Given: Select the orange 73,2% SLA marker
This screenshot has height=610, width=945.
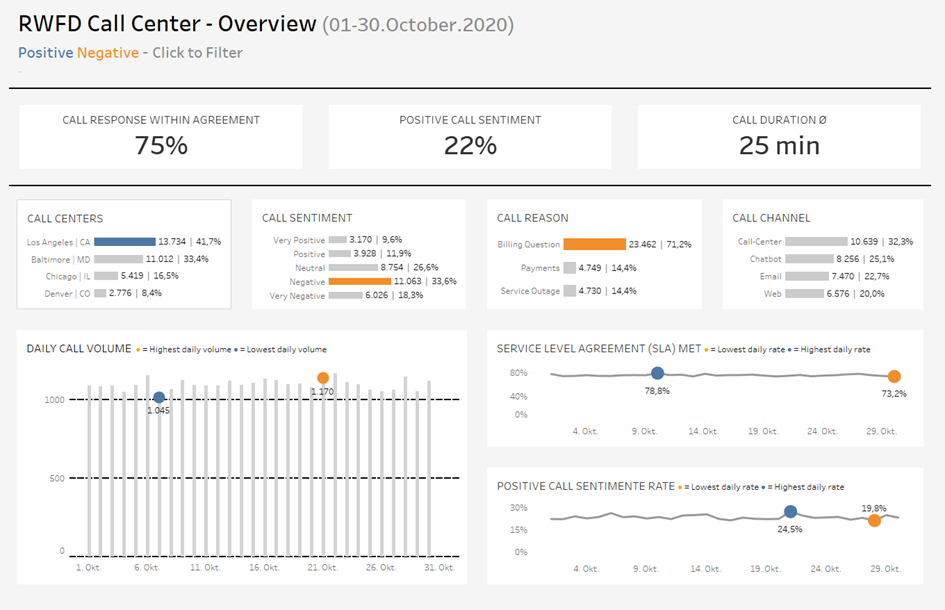Looking at the screenshot, I should click(x=894, y=377).
